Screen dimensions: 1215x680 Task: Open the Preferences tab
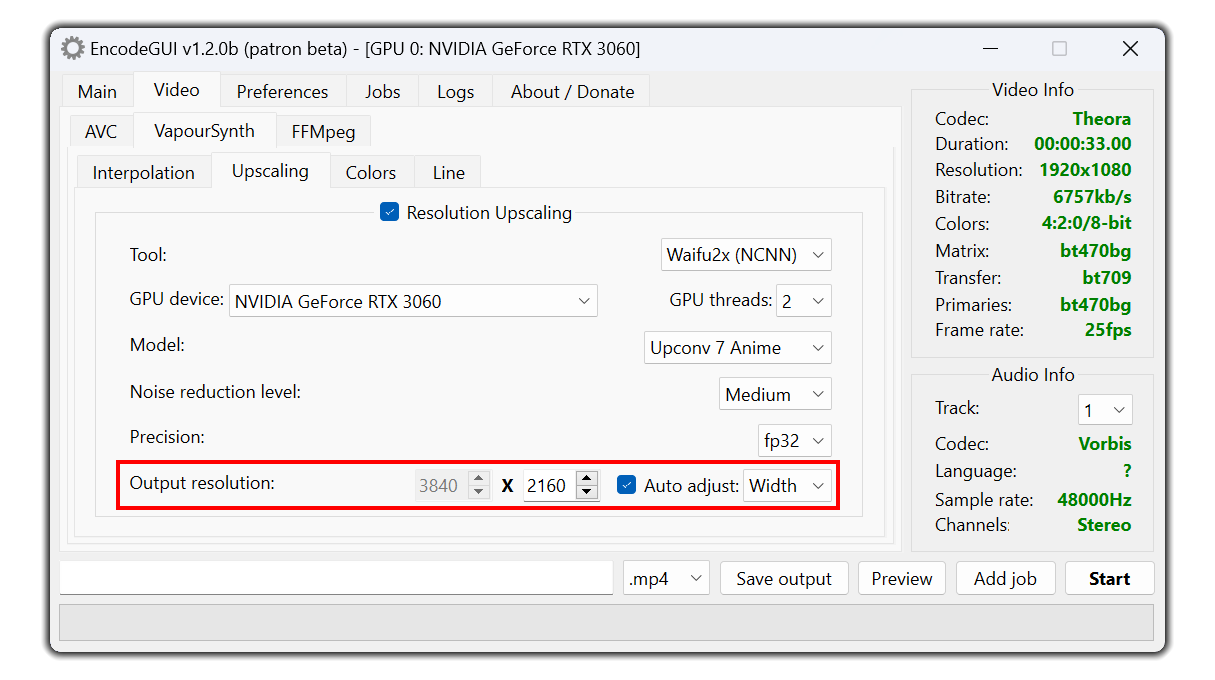pos(282,91)
